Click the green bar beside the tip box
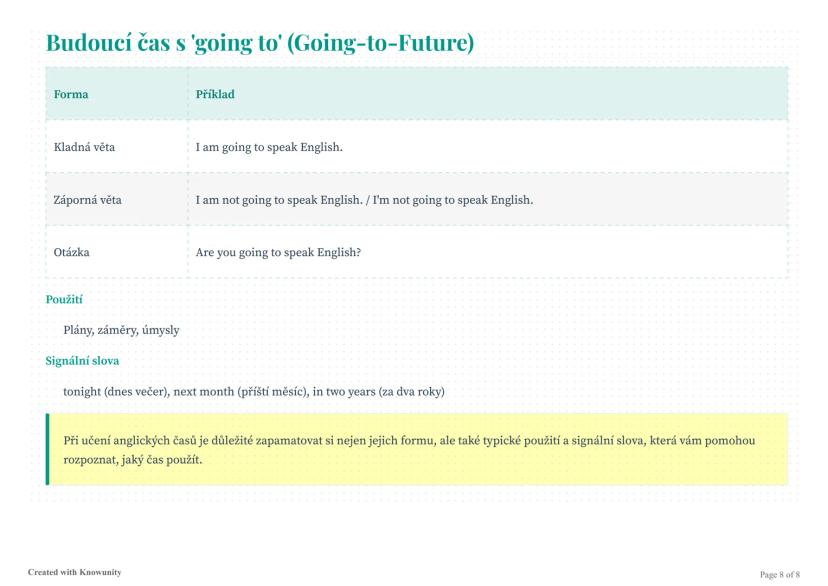 click(x=48, y=449)
